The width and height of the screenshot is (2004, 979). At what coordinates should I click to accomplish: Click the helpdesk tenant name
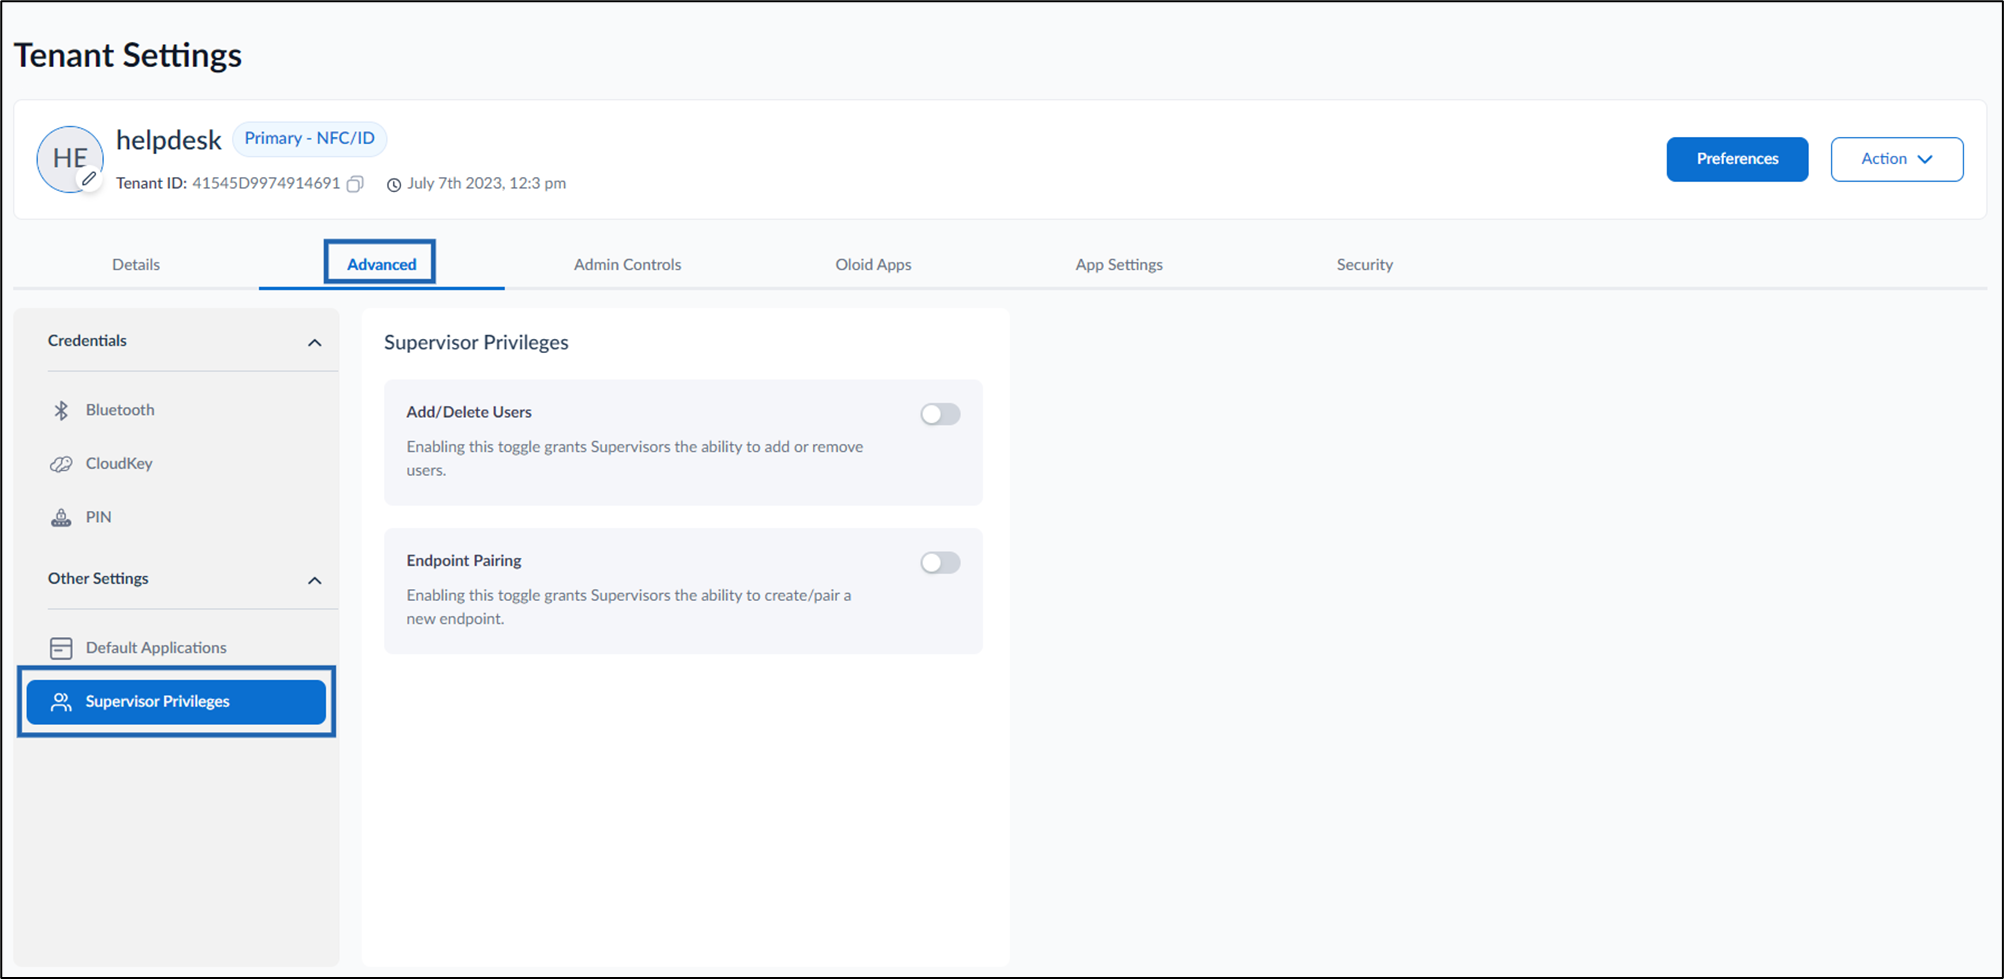click(x=169, y=140)
